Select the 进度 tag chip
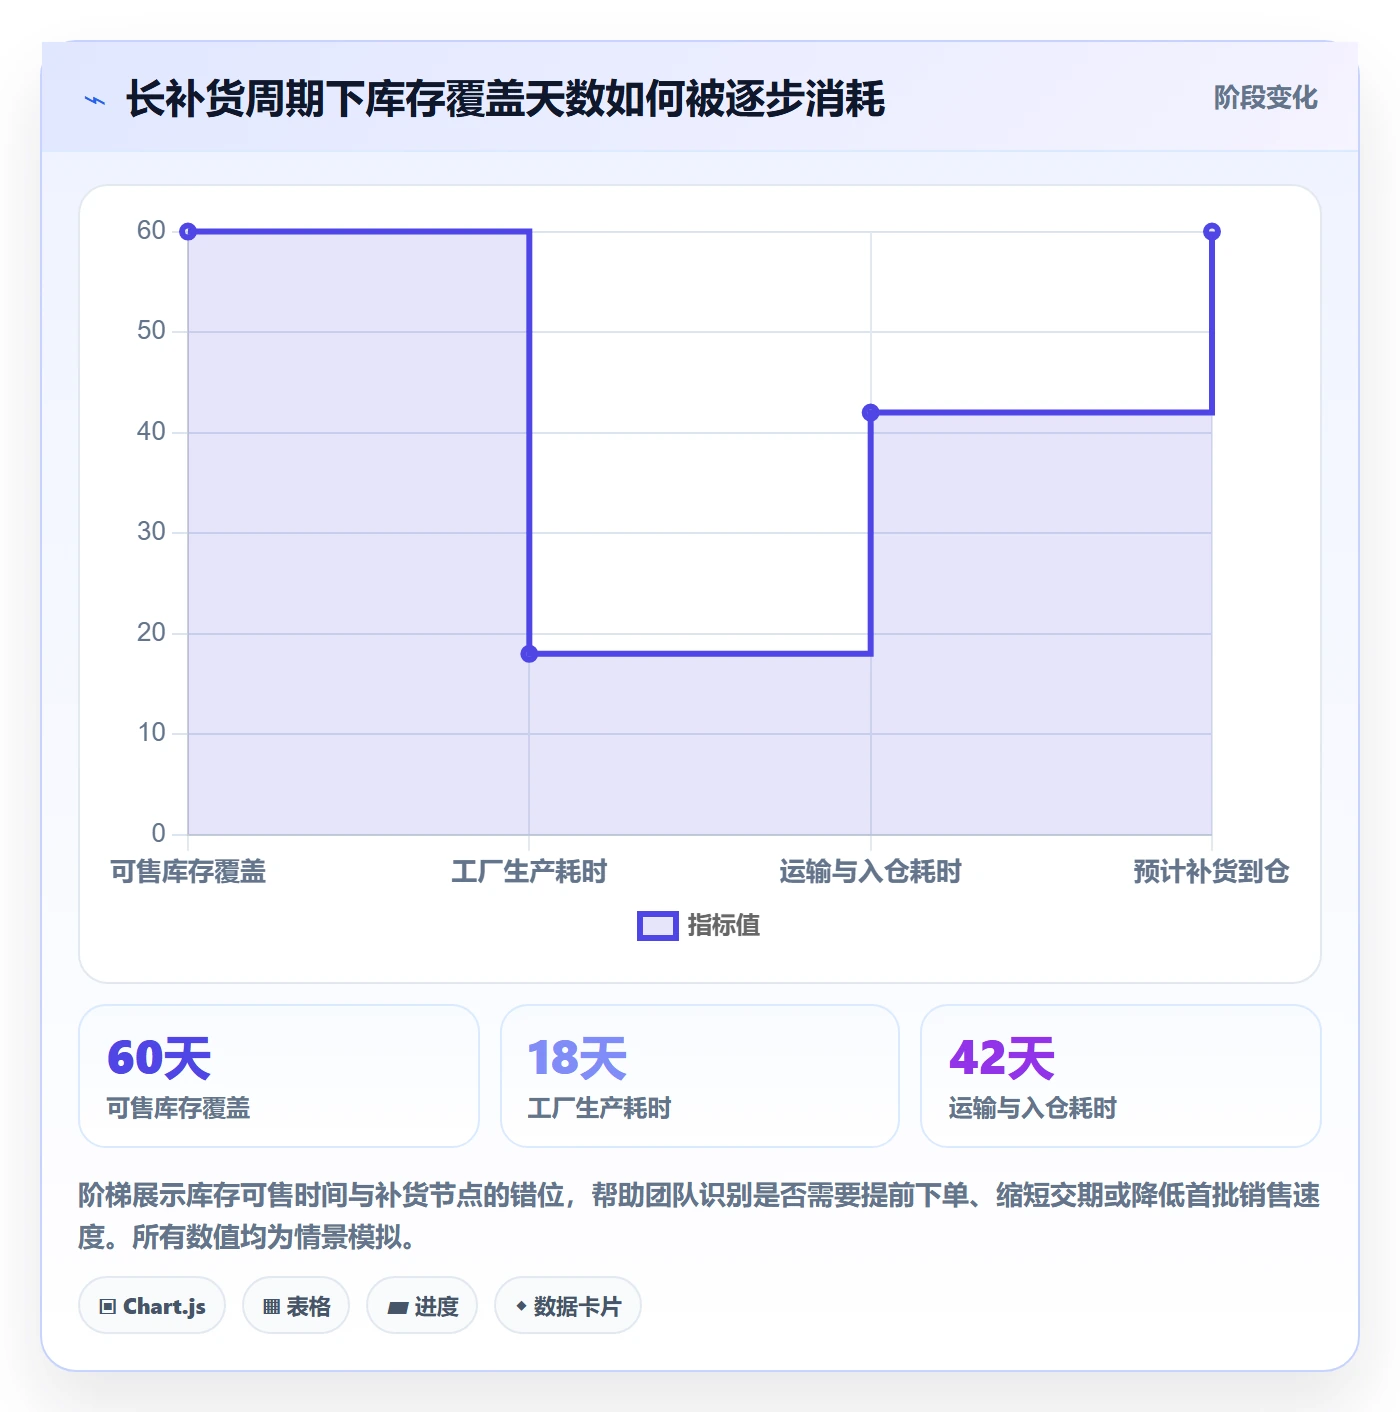 coord(422,1306)
